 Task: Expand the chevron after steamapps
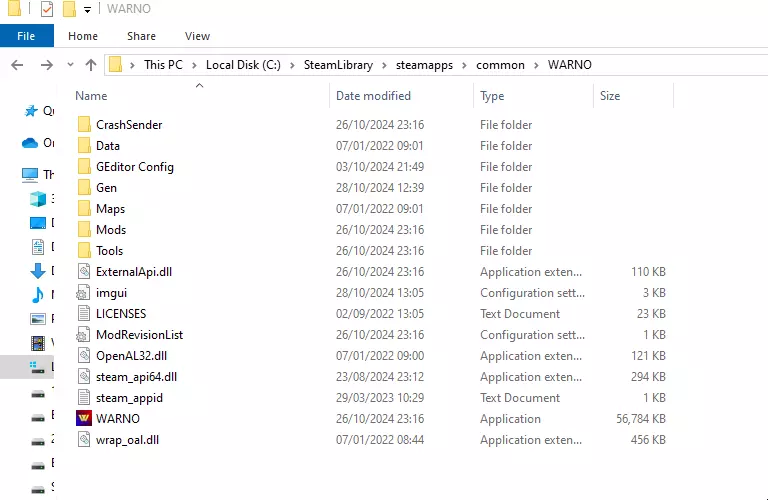point(464,65)
